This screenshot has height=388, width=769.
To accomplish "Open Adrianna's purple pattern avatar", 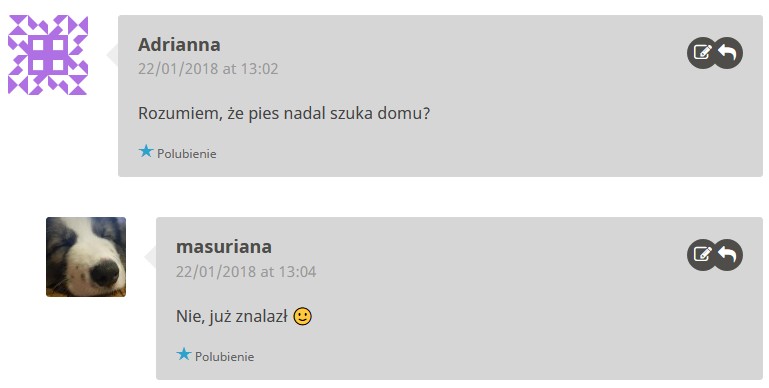I will coord(48,54).
